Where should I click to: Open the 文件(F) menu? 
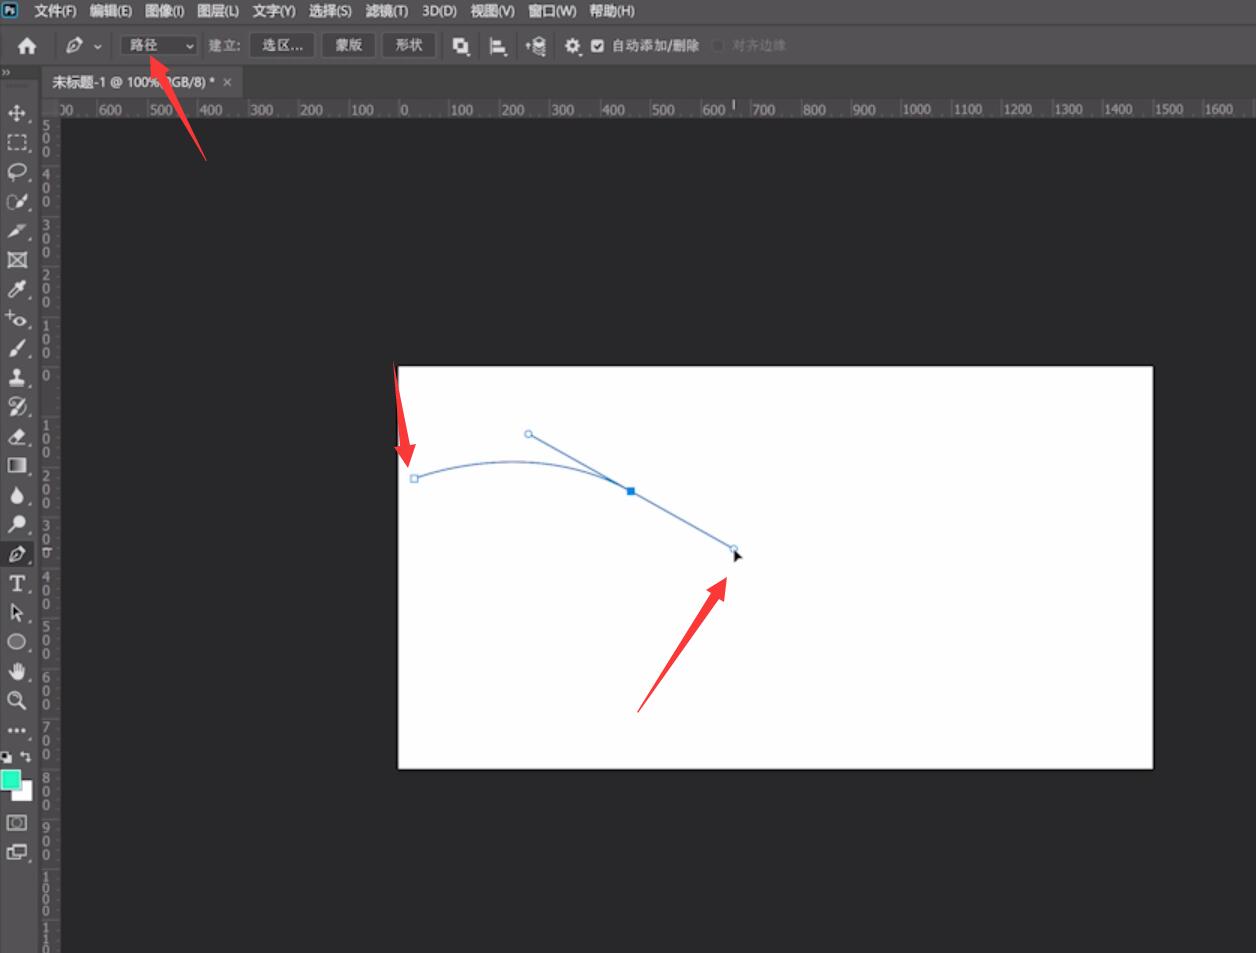55,11
